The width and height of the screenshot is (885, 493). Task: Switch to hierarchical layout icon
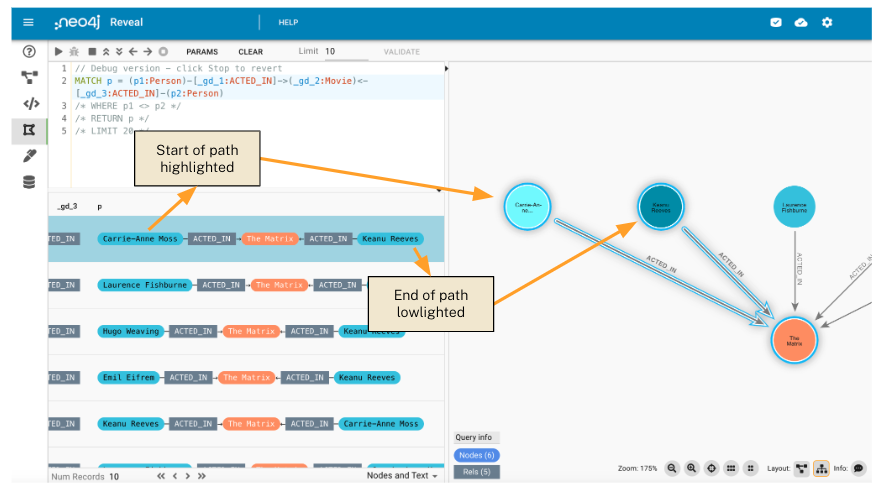coord(821,468)
